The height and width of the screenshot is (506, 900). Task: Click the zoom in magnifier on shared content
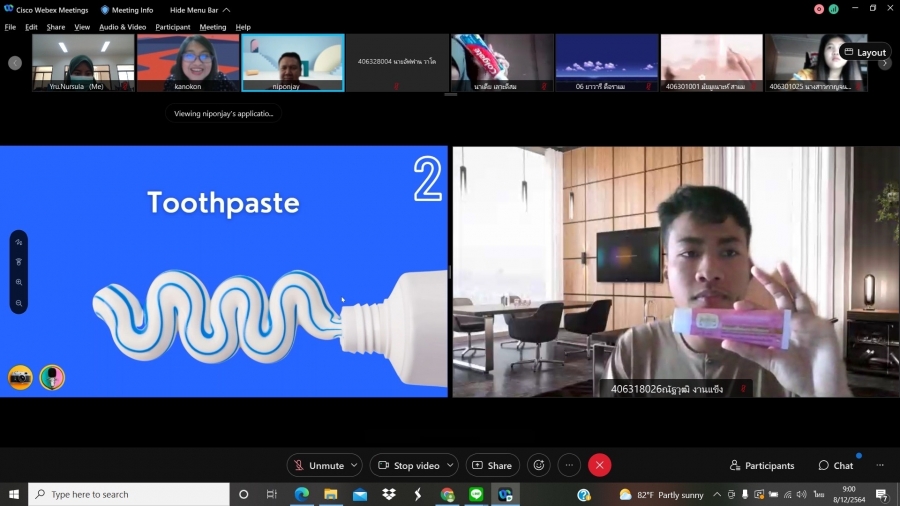click(x=19, y=282)
